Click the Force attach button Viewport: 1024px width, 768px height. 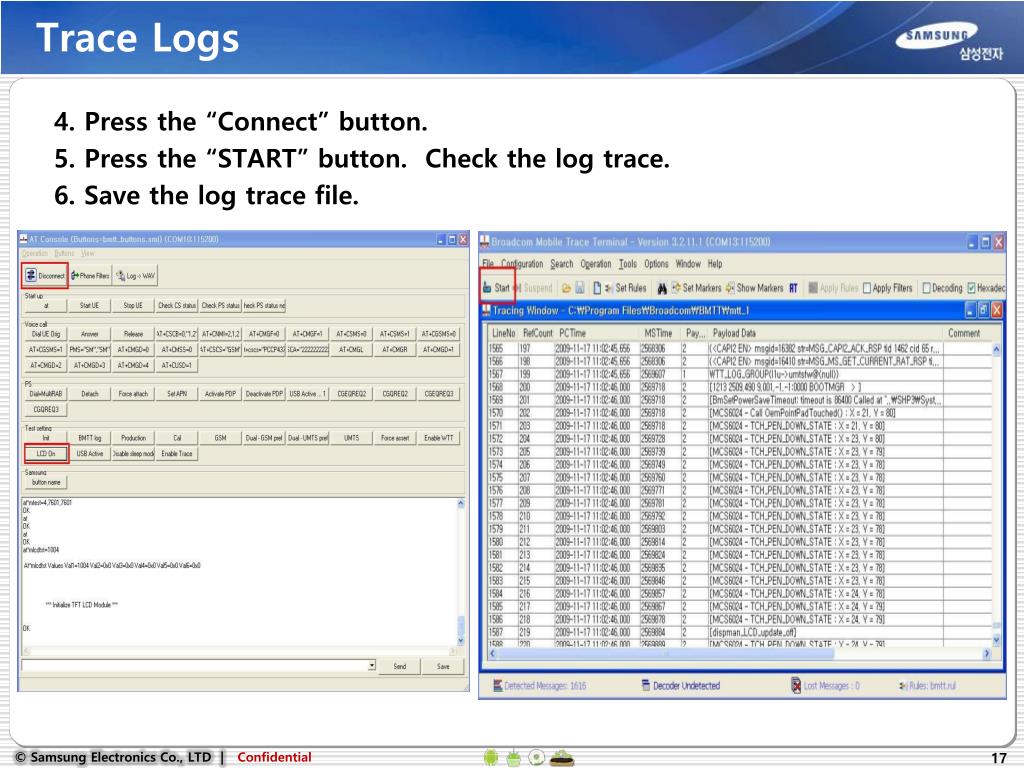point(133,394)
